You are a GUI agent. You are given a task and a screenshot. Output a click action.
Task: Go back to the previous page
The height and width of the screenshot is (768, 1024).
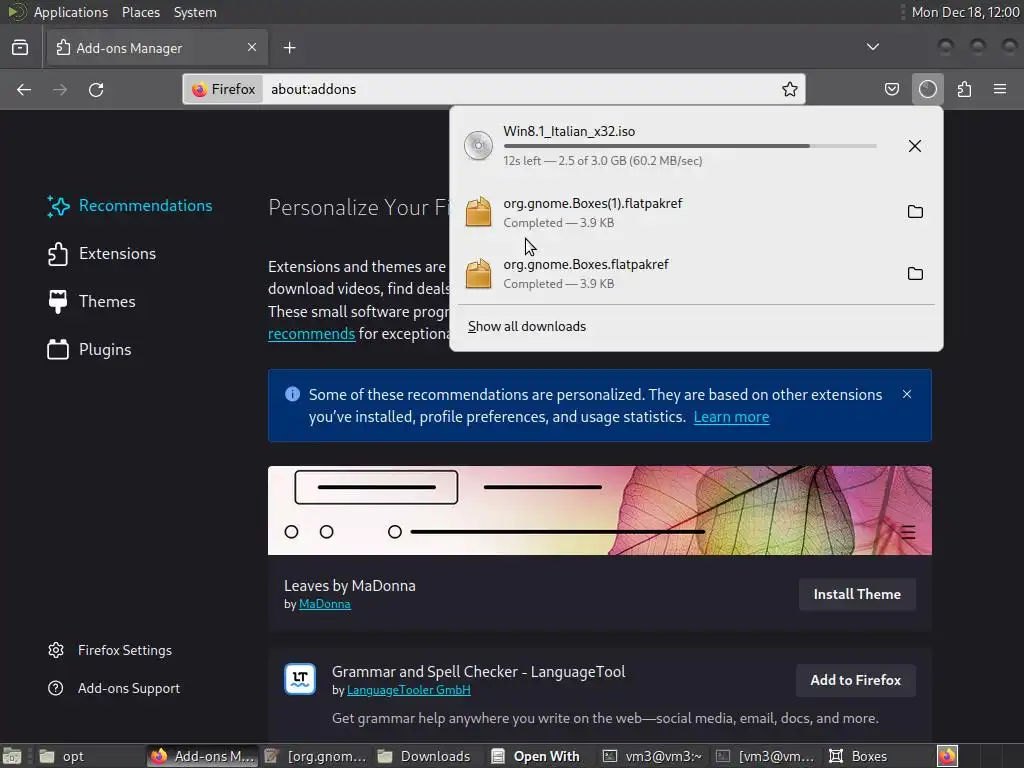pyautogui.click(x=24, y=89)
